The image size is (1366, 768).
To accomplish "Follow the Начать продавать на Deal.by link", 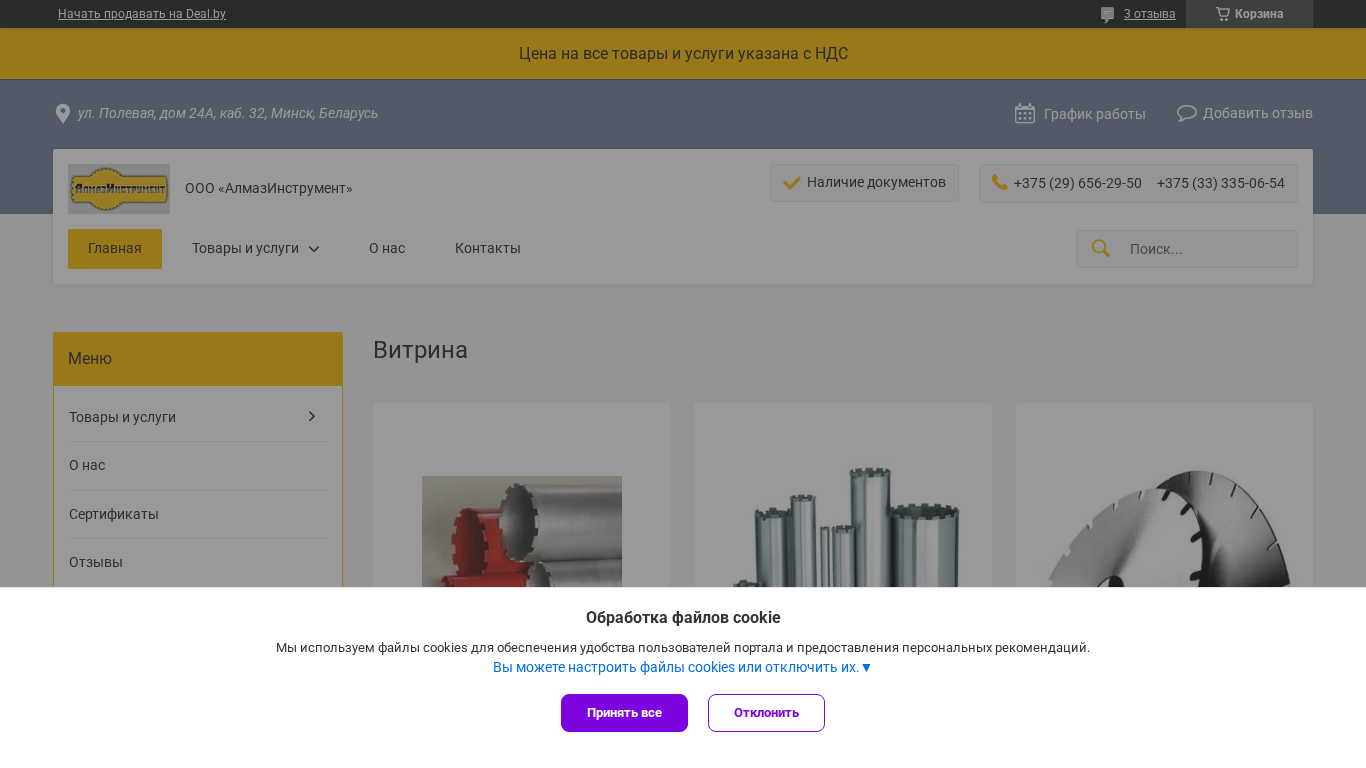I will (142, 14).
